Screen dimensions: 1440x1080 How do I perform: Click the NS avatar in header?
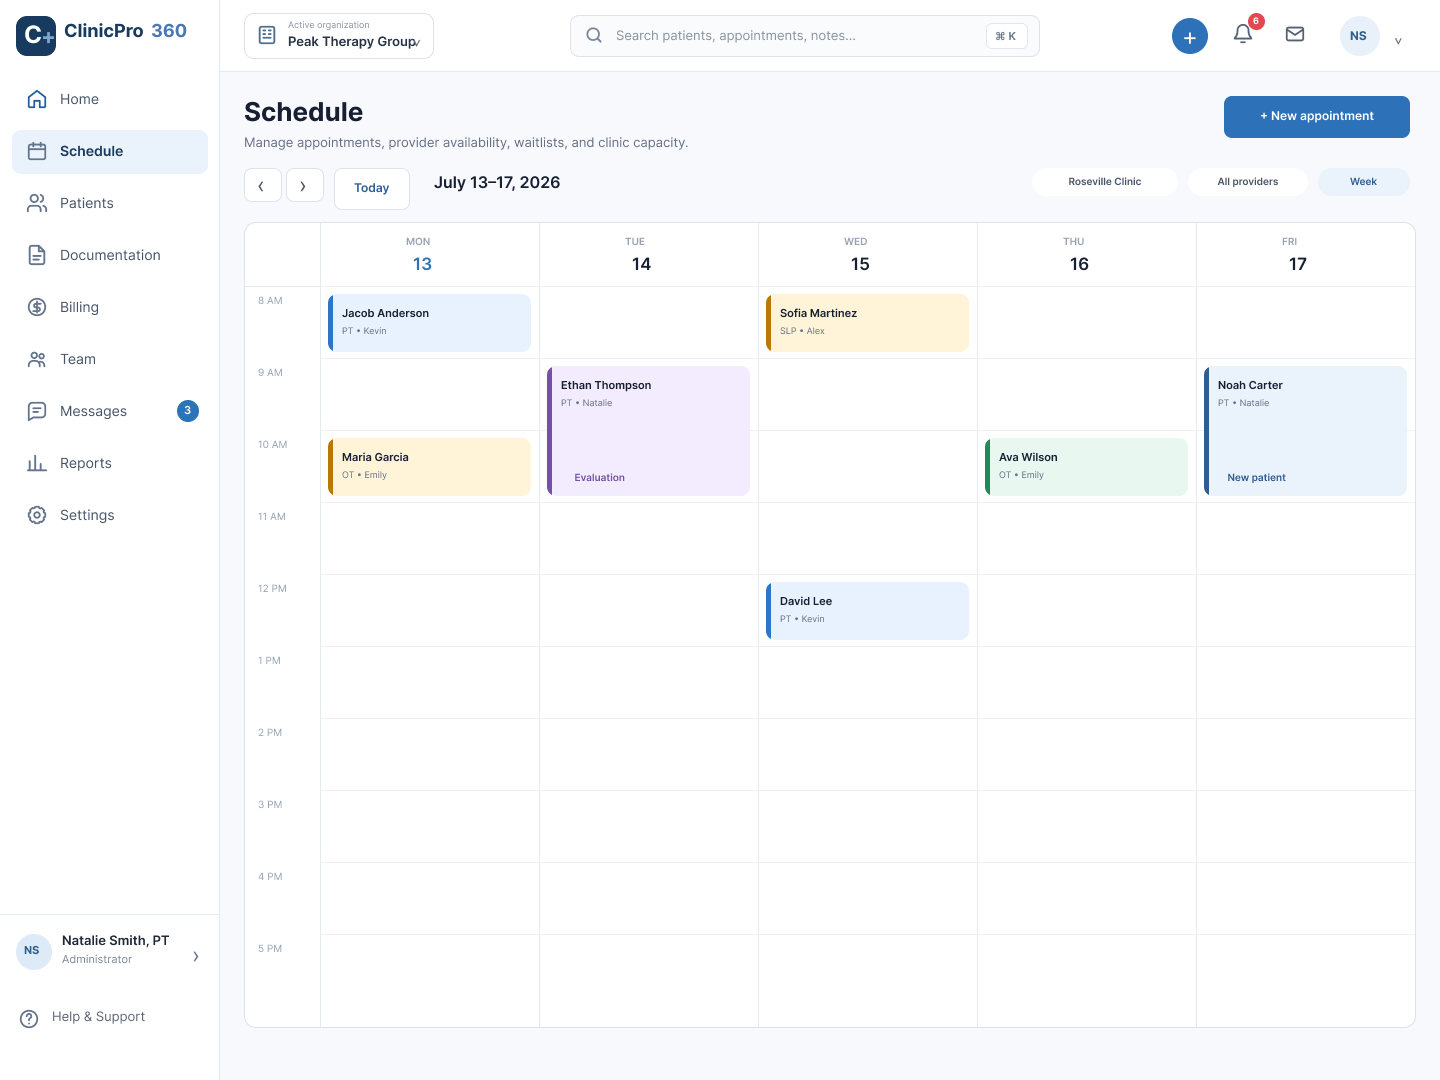pyautogui.click(x=1359, y=36)
